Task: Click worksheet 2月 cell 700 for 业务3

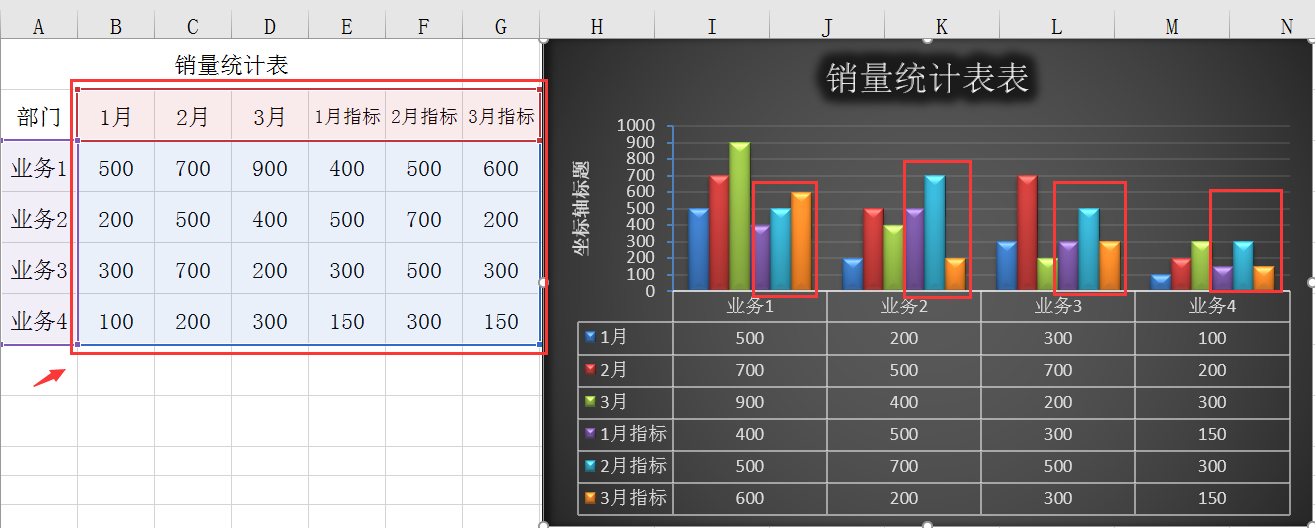Action: tap(193, 269)
